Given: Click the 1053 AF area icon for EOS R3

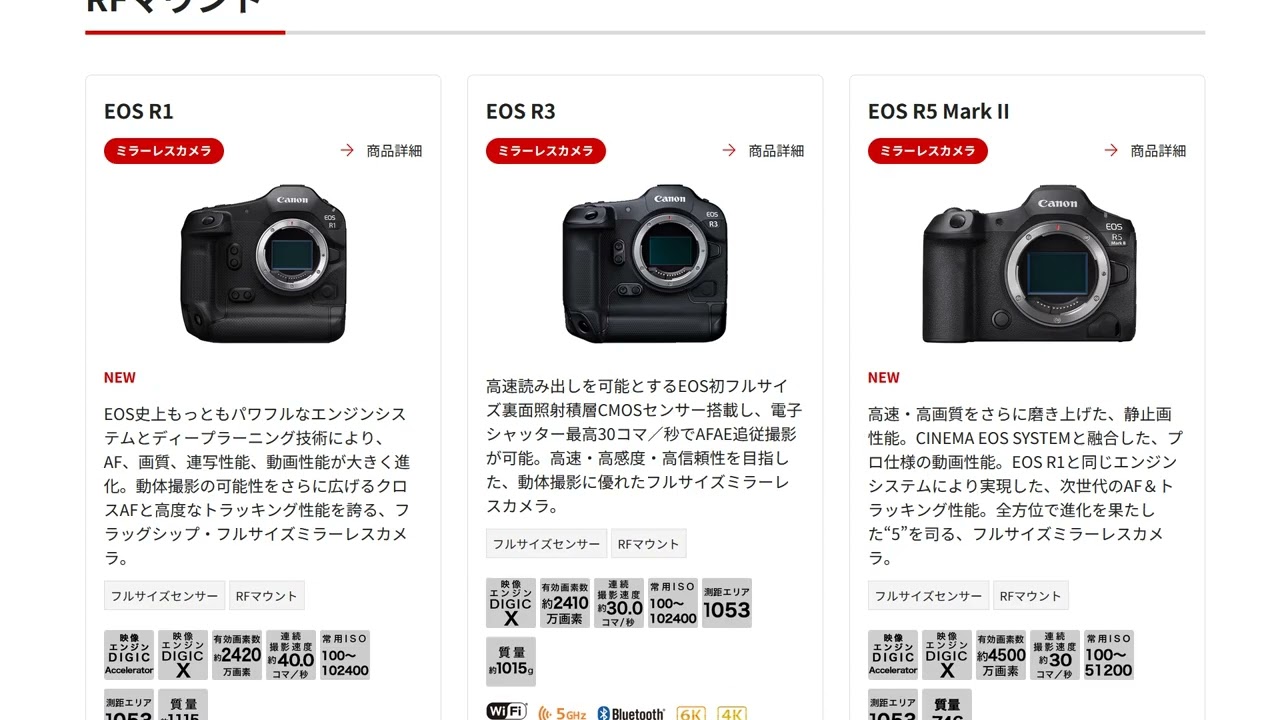Looking at the screenshot, I should 727,603.
